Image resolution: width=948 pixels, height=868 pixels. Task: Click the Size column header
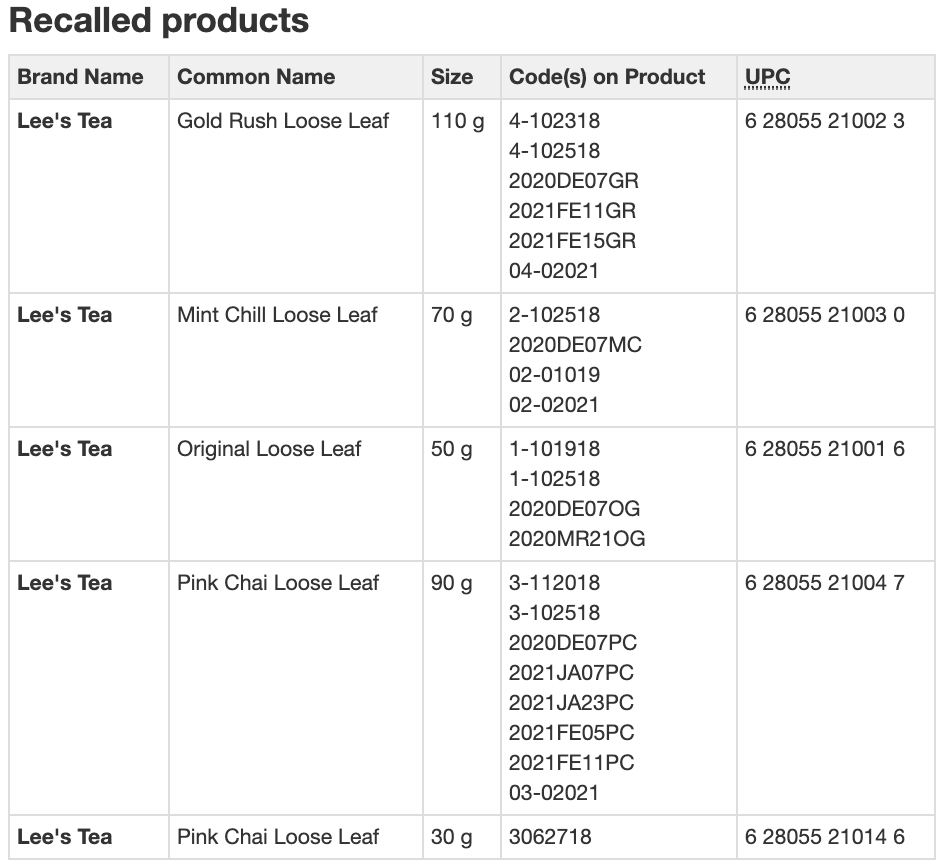(x=452, y=77)
